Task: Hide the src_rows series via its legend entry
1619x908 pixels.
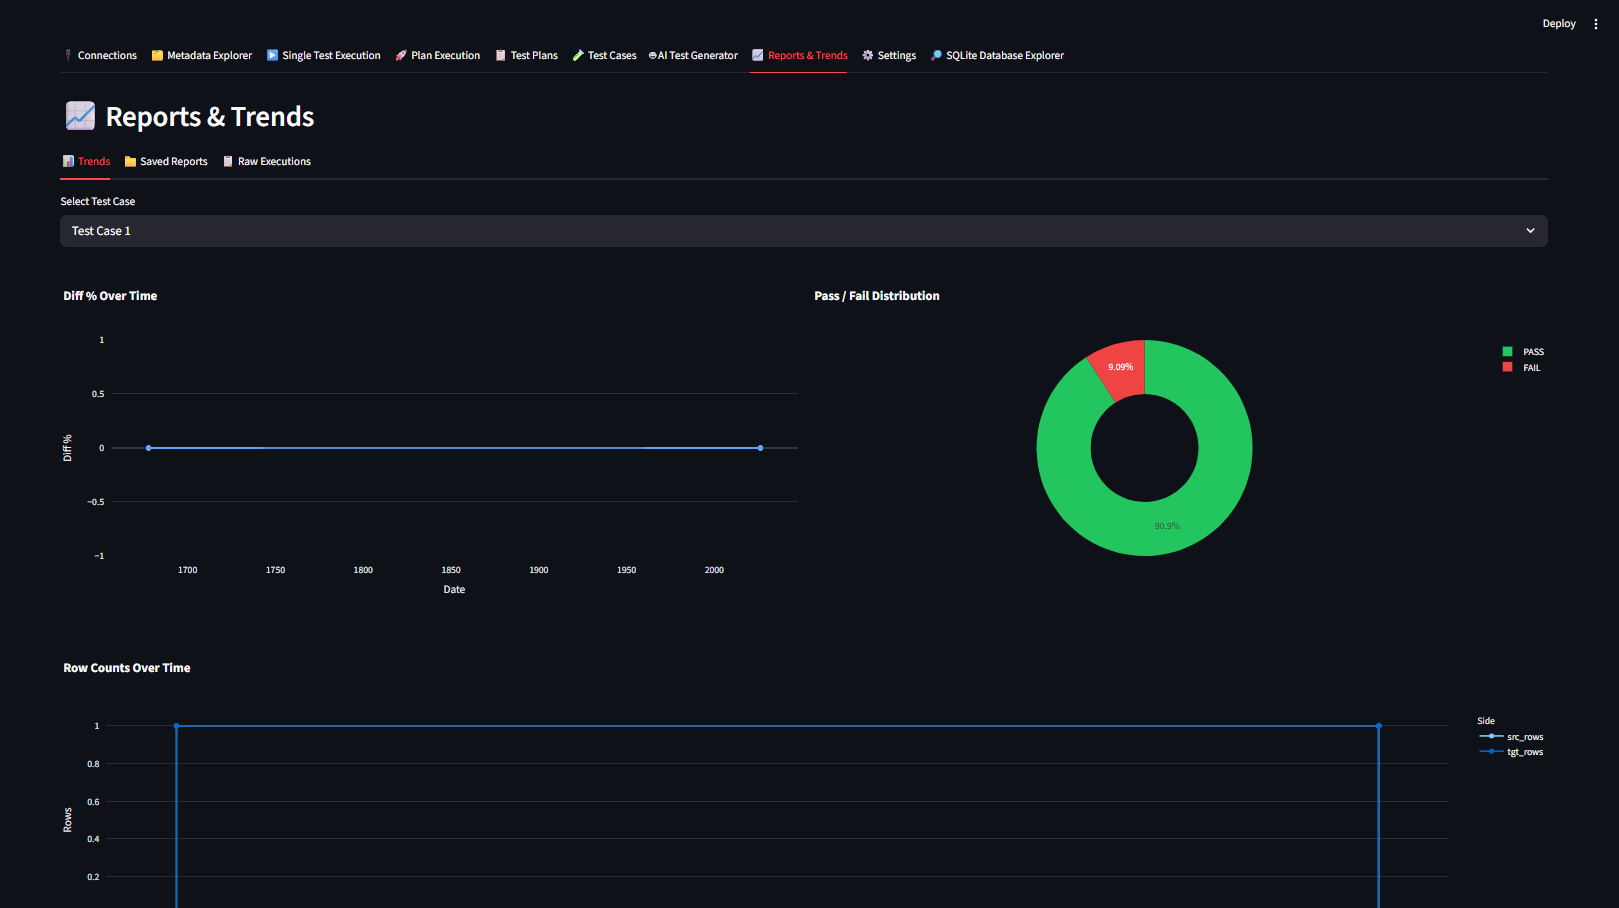Action: coord(1511,736)
